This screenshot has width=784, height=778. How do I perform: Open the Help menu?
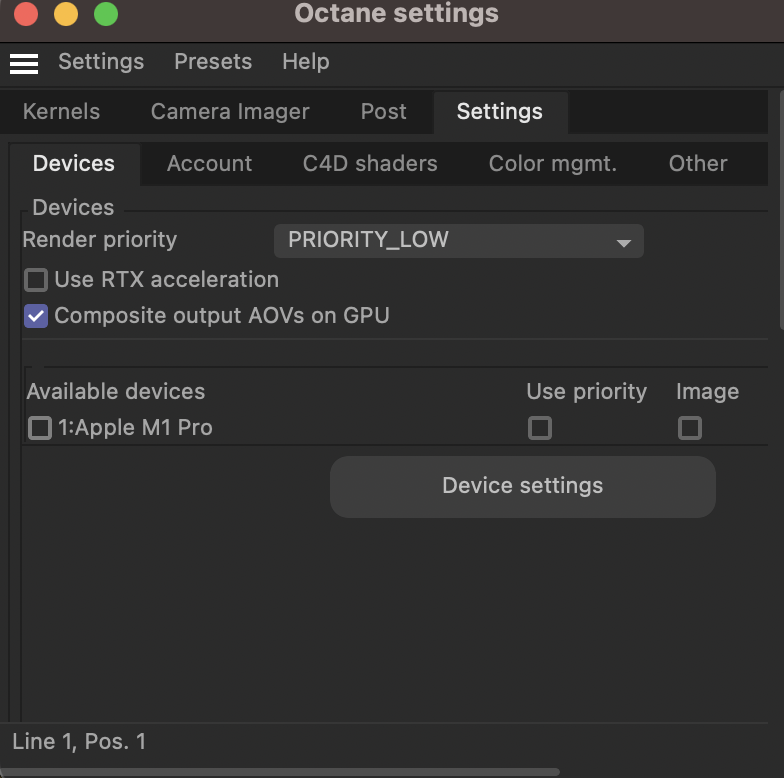coord(306,62)
